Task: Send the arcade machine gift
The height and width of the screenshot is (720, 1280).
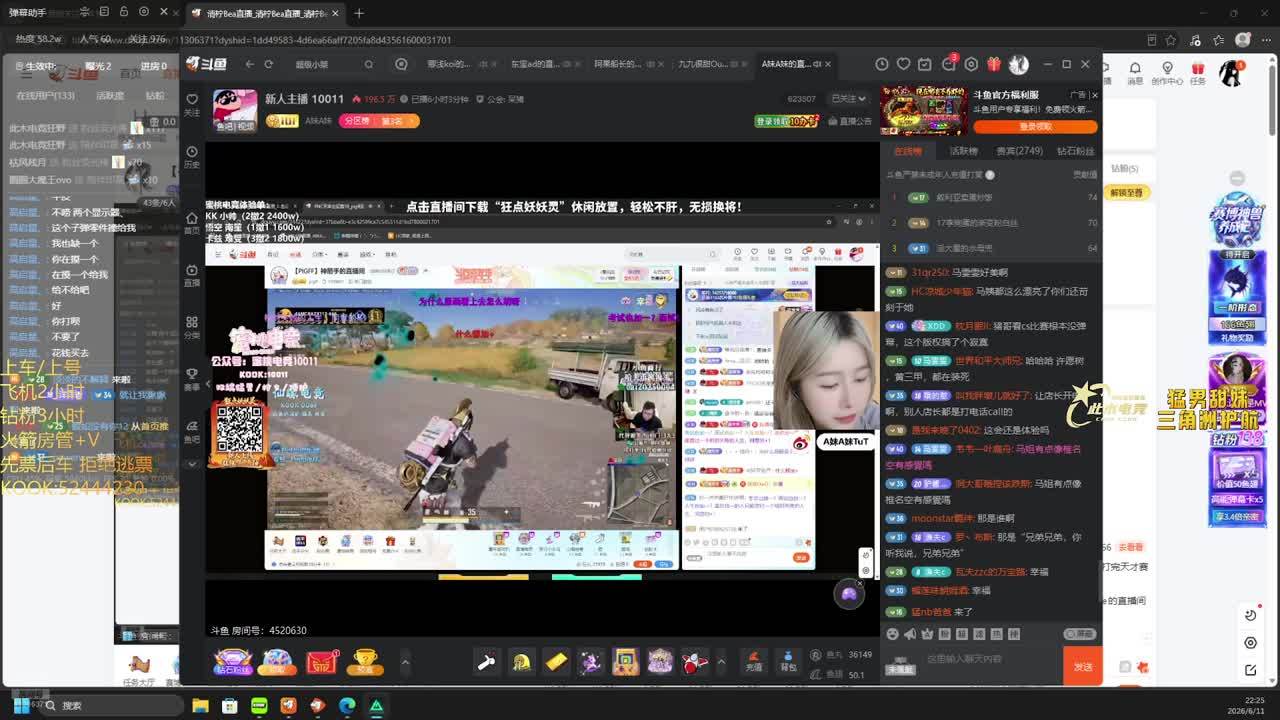Action: click(x=626, y=662)
